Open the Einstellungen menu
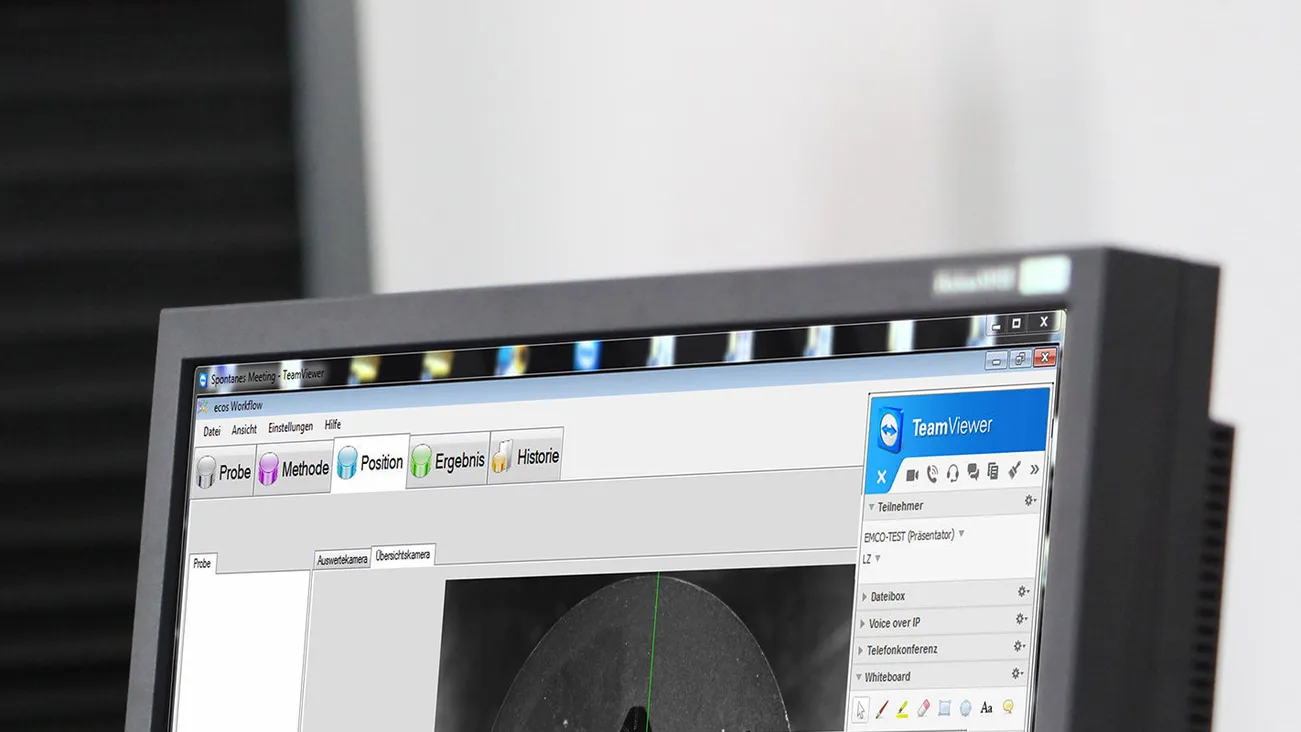The height and width of the screenshot is (732, 1301). pyautogui.click(x=290, y=427)
